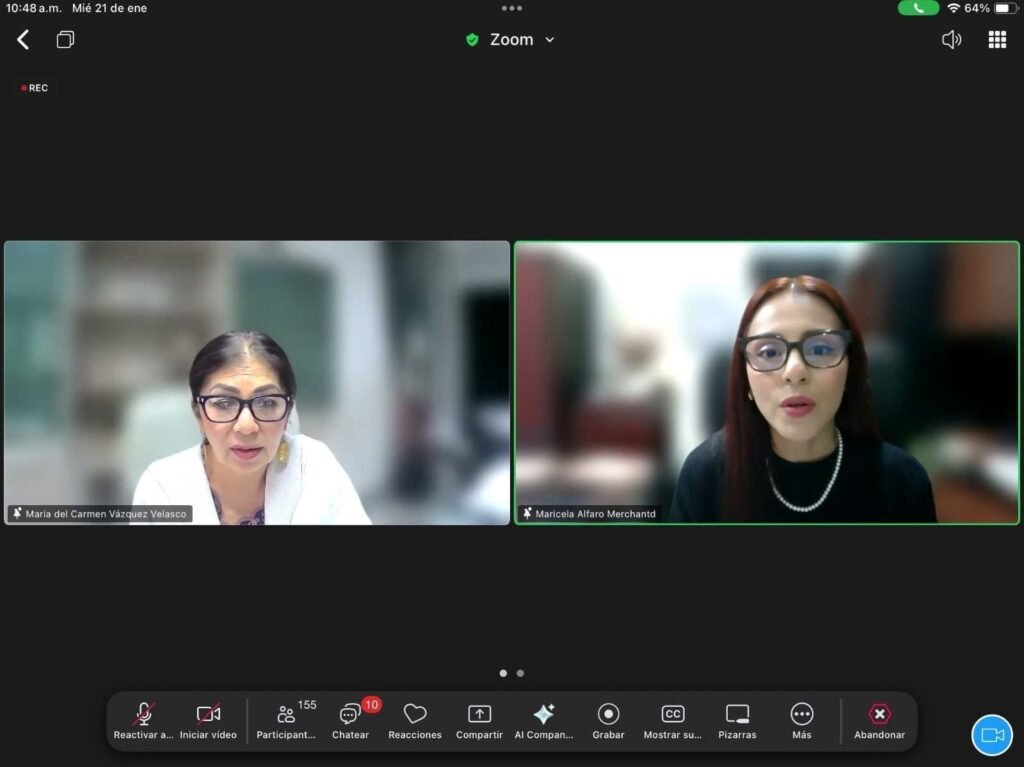Switch view with the grid gallery icon

coord(997,40)
